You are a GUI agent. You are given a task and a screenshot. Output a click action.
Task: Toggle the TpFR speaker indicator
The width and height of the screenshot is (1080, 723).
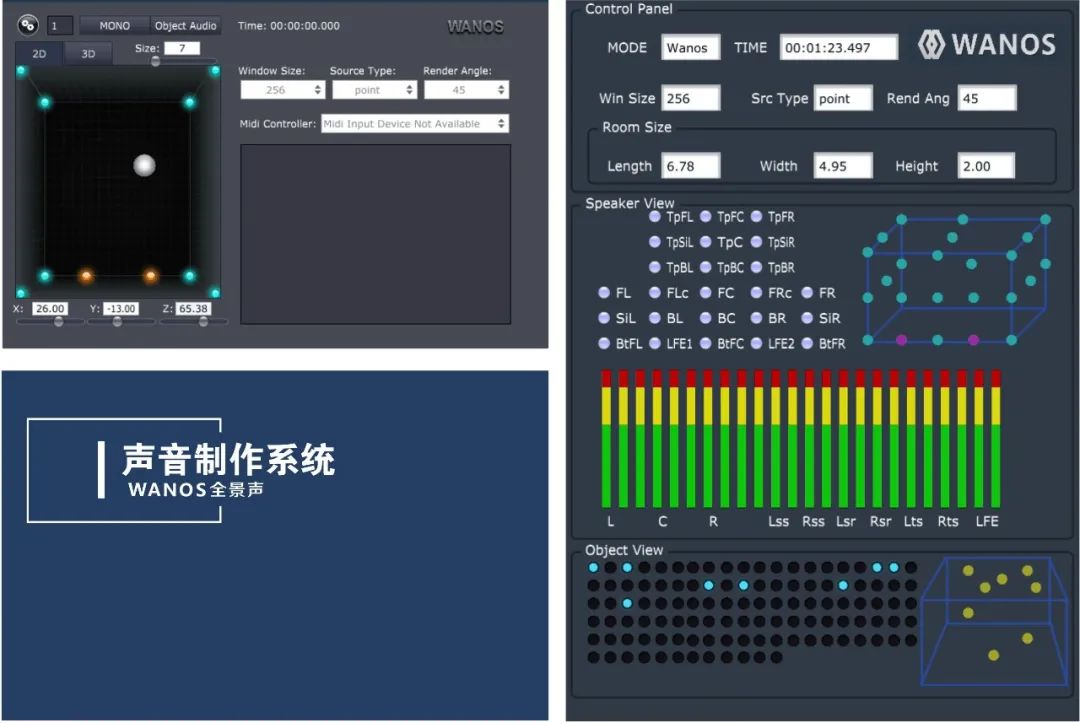756,216
